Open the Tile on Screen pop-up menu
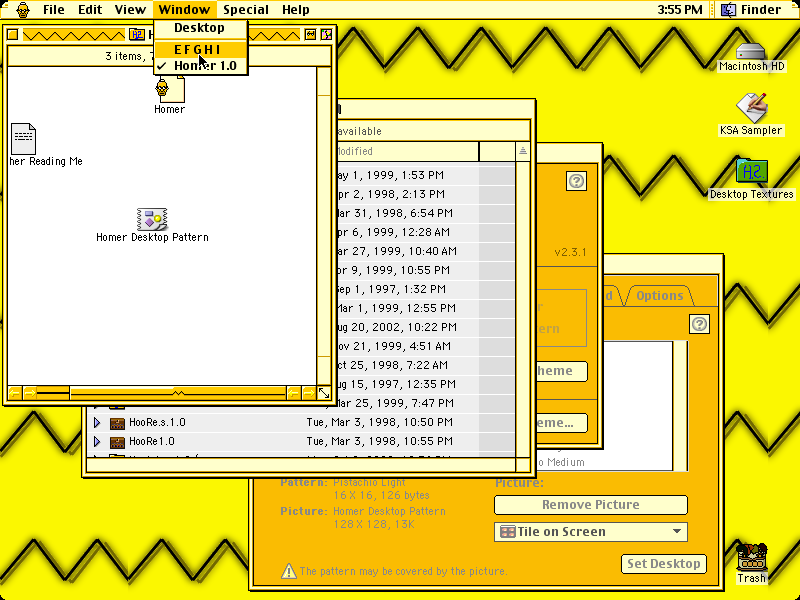The image size is (800, 600). (591, 532)
